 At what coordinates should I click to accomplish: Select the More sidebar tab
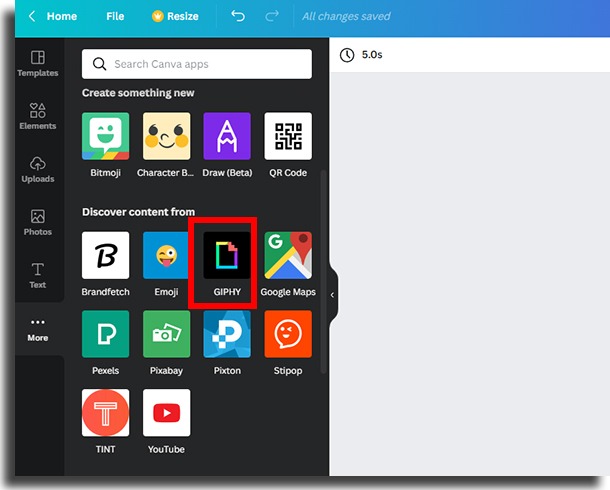click(x=38, y=330)
